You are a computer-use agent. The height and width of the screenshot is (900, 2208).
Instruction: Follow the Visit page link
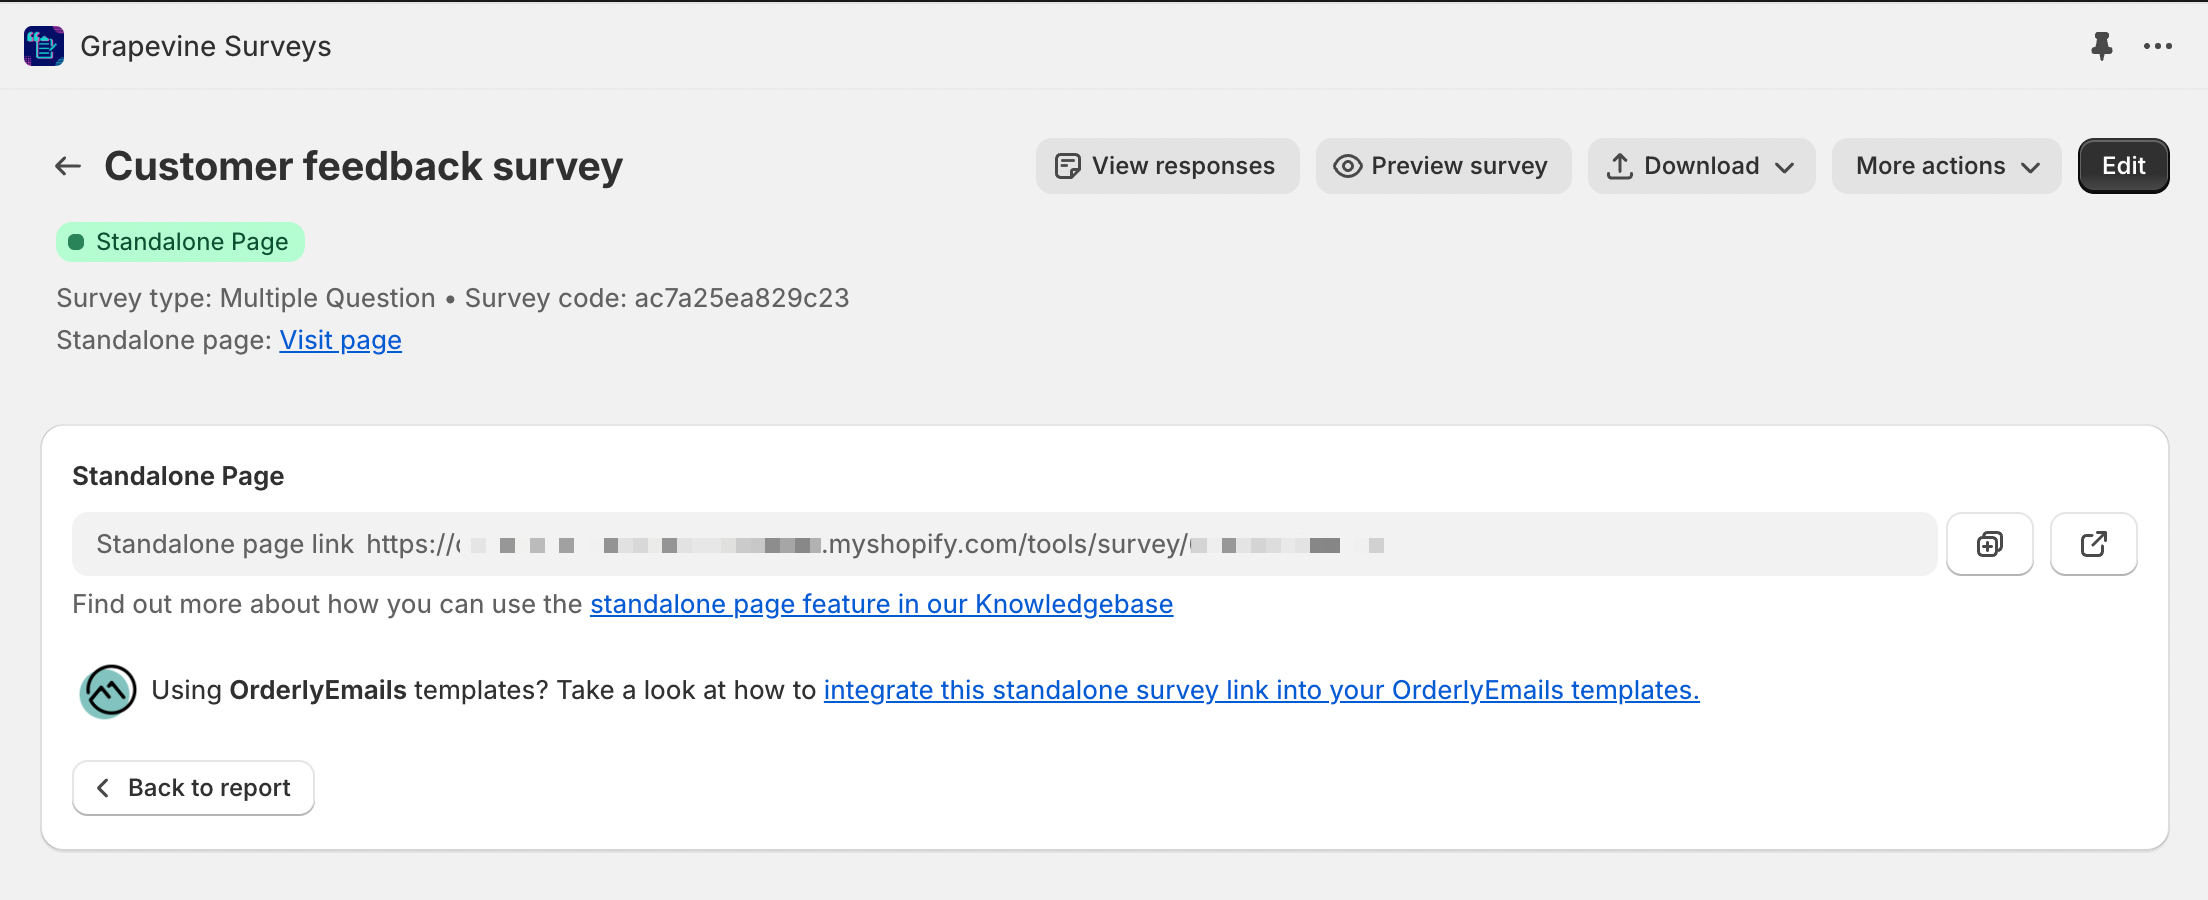(x=341, y=340)
